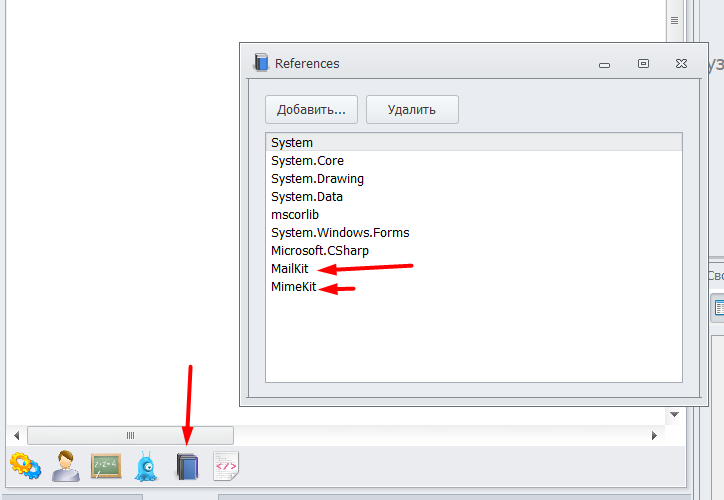
Task: Minimize the References window
Action: point(604,65)
